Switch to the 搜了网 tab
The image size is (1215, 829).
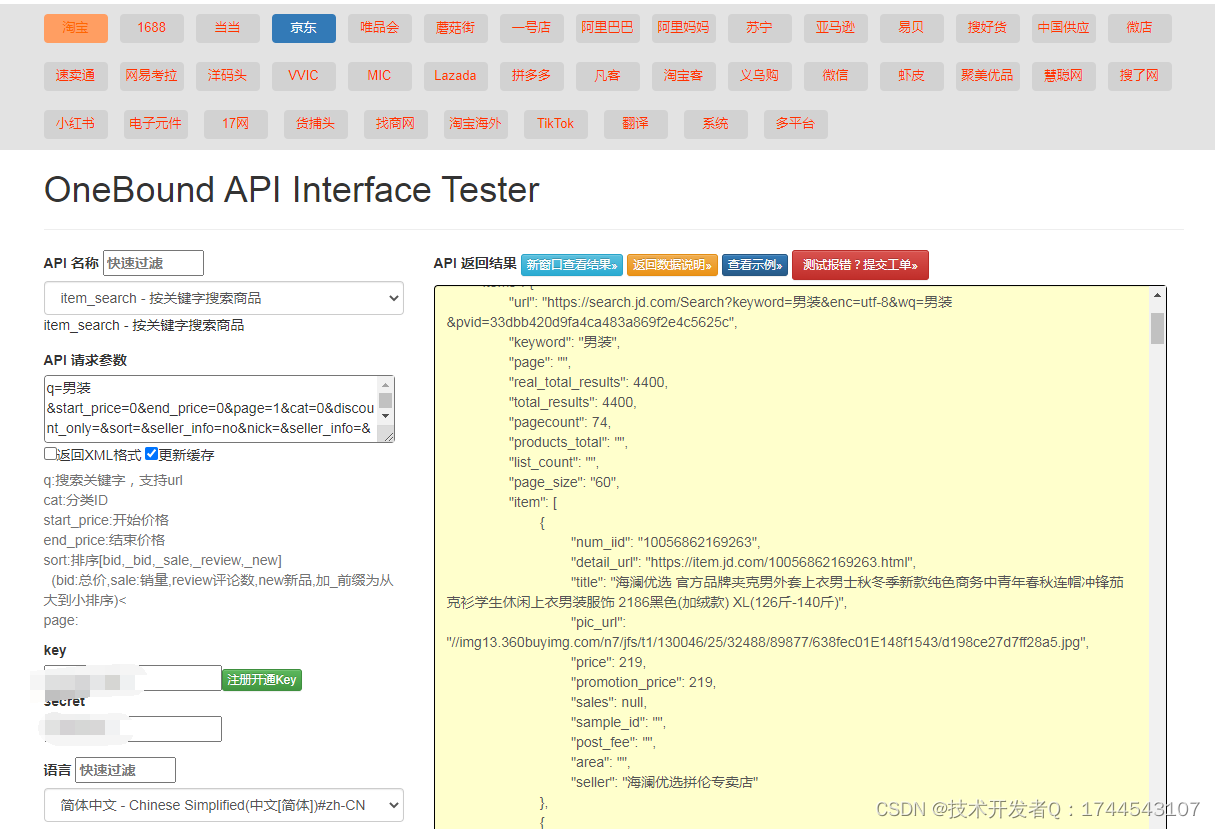[x=1140, y=76]
